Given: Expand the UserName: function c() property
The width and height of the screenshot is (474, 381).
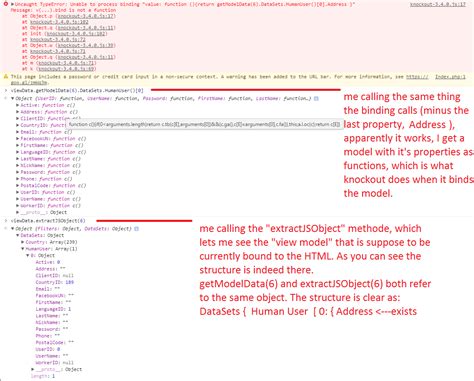Looking at the screenshot, I should (18, 199).
